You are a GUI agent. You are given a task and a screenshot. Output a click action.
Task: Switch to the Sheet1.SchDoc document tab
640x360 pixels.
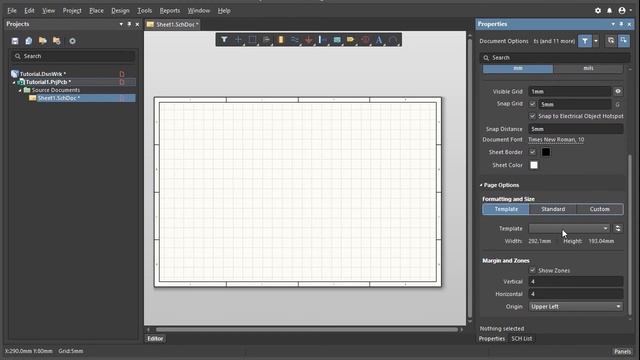tap(173, 24)
